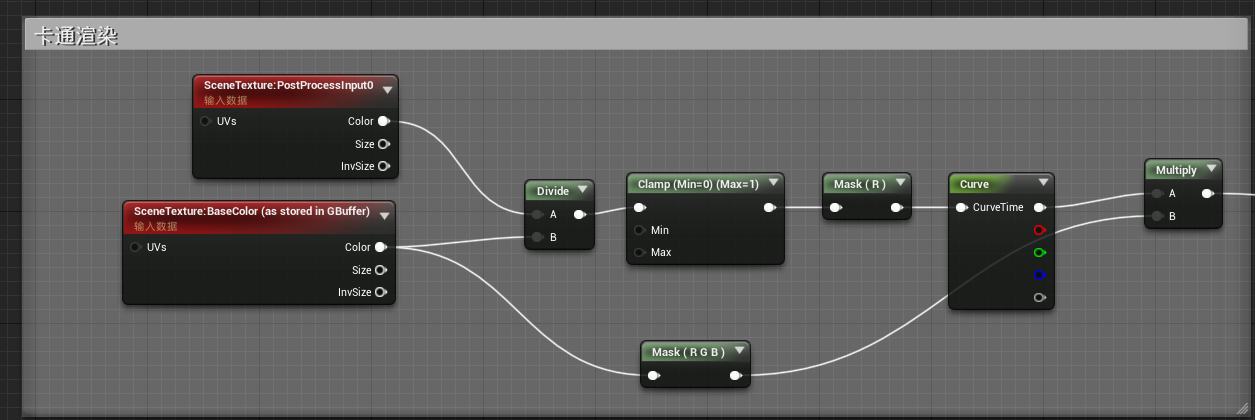1255x420 pixels.
Task: Click the Divide node's B input pin
Action: pos(538,237)
